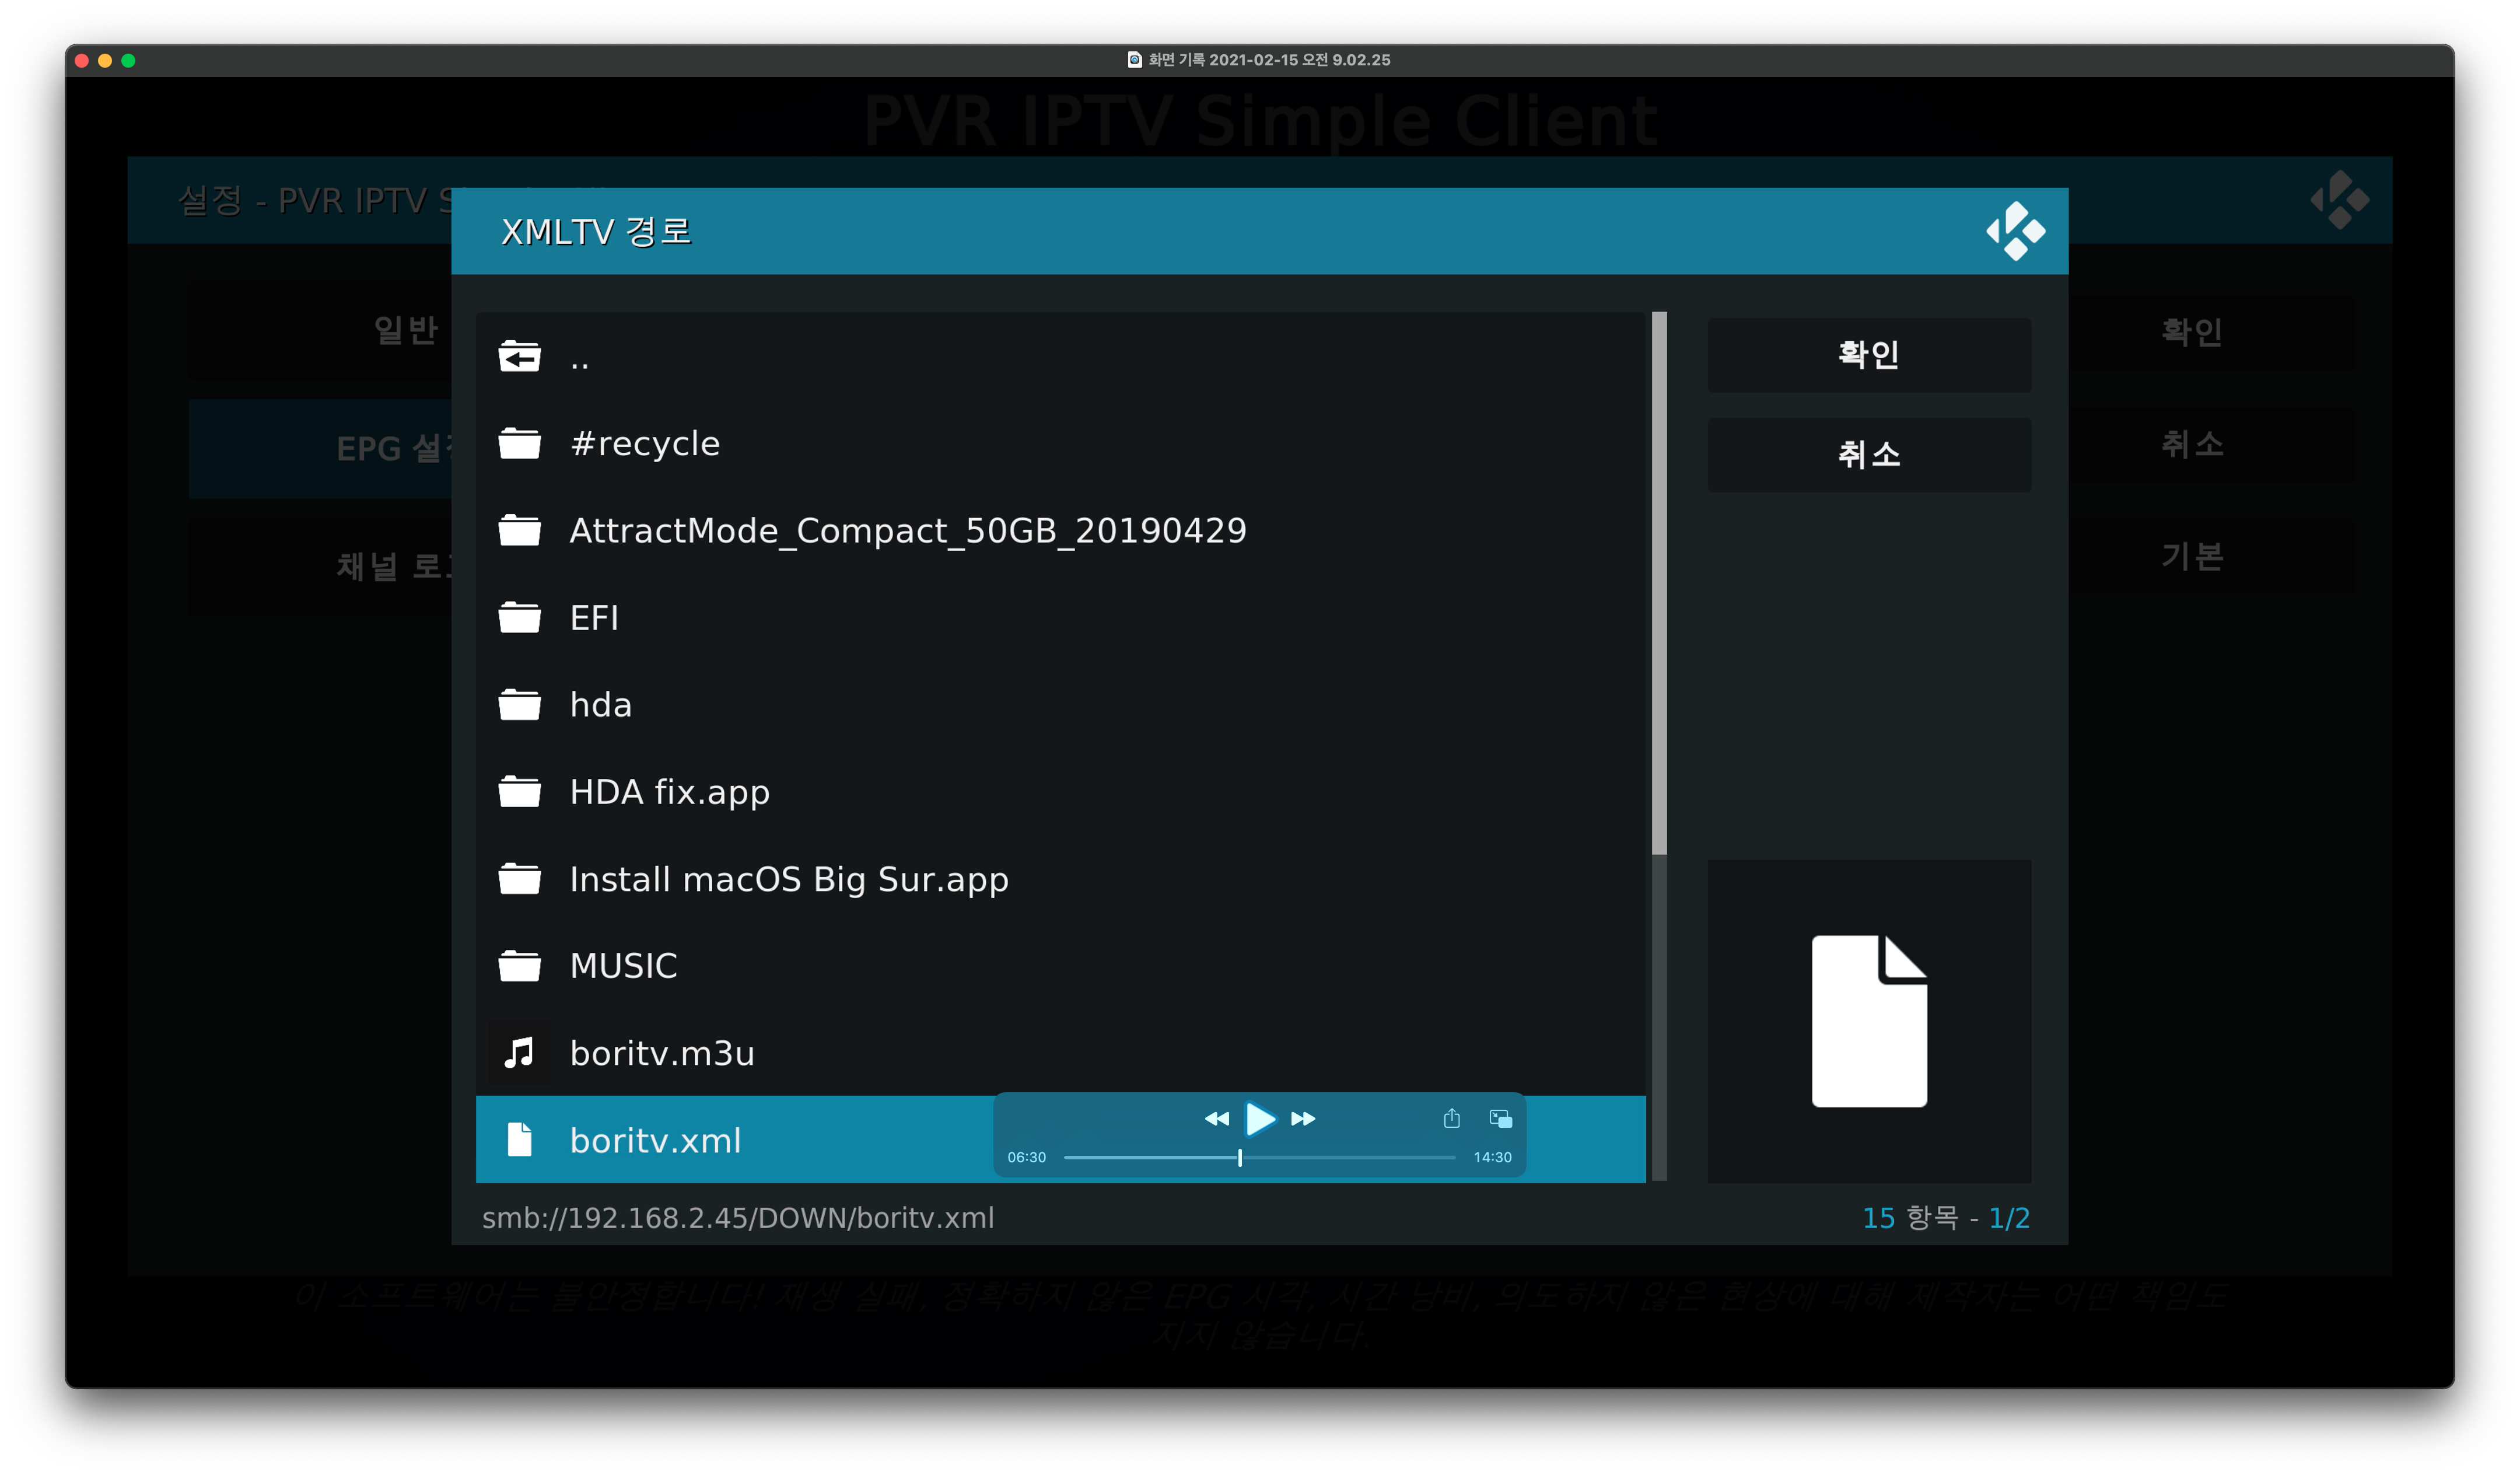This screenshot has width=2520, height=1475.
Task: Open the AttractMode_Compact_50GB_20190429 folder
Action: tap(907, 530)
